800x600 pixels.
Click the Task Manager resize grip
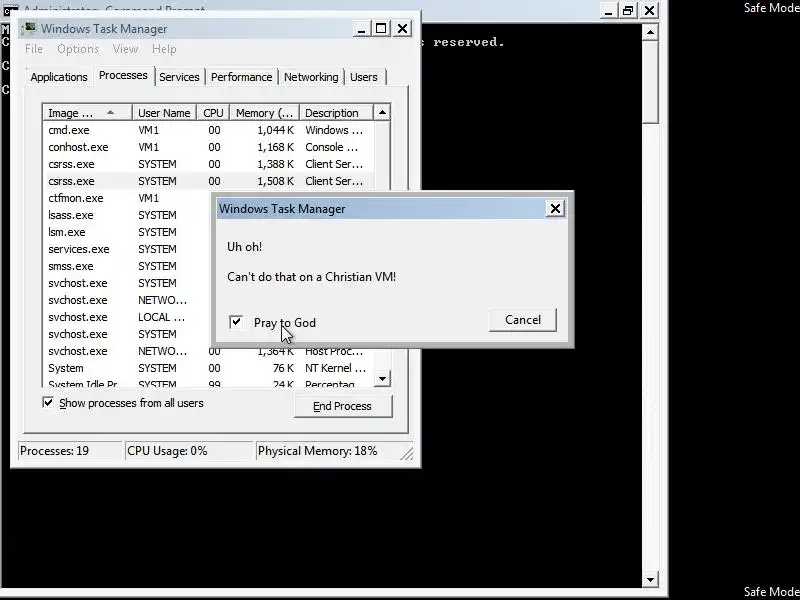point(407,453)
